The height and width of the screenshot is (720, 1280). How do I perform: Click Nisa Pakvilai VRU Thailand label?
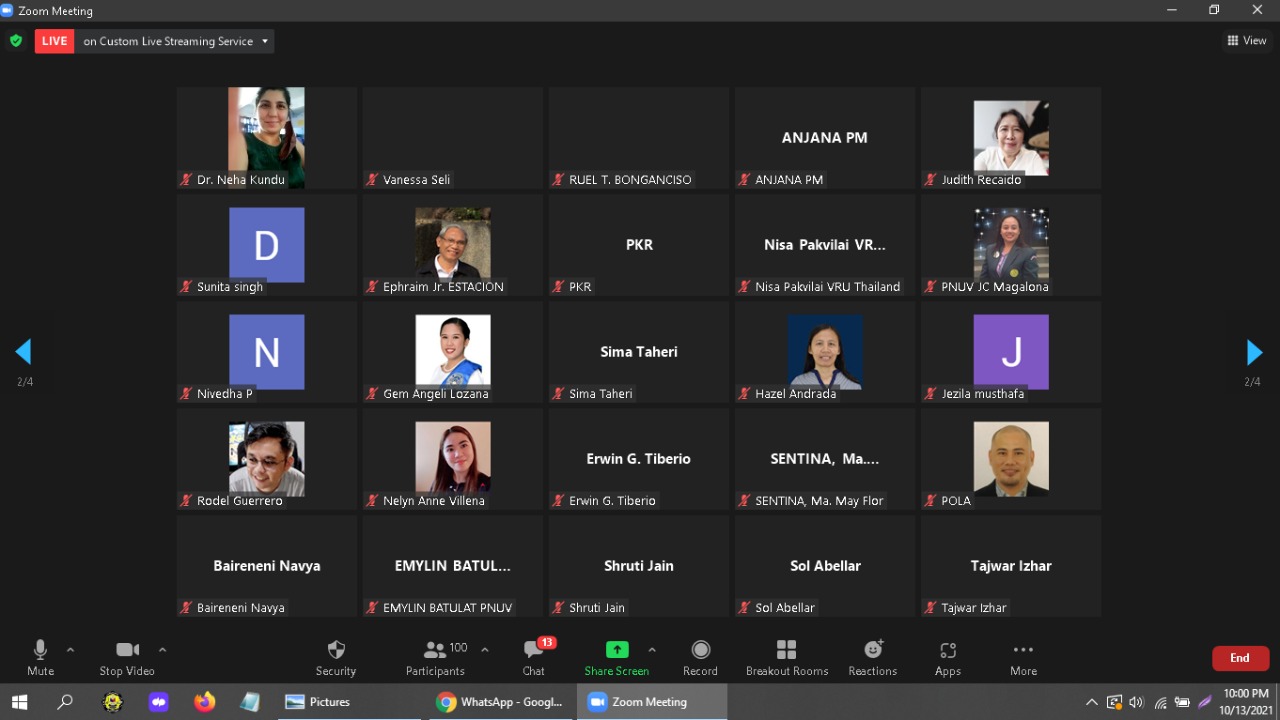(x=828, y=287)
